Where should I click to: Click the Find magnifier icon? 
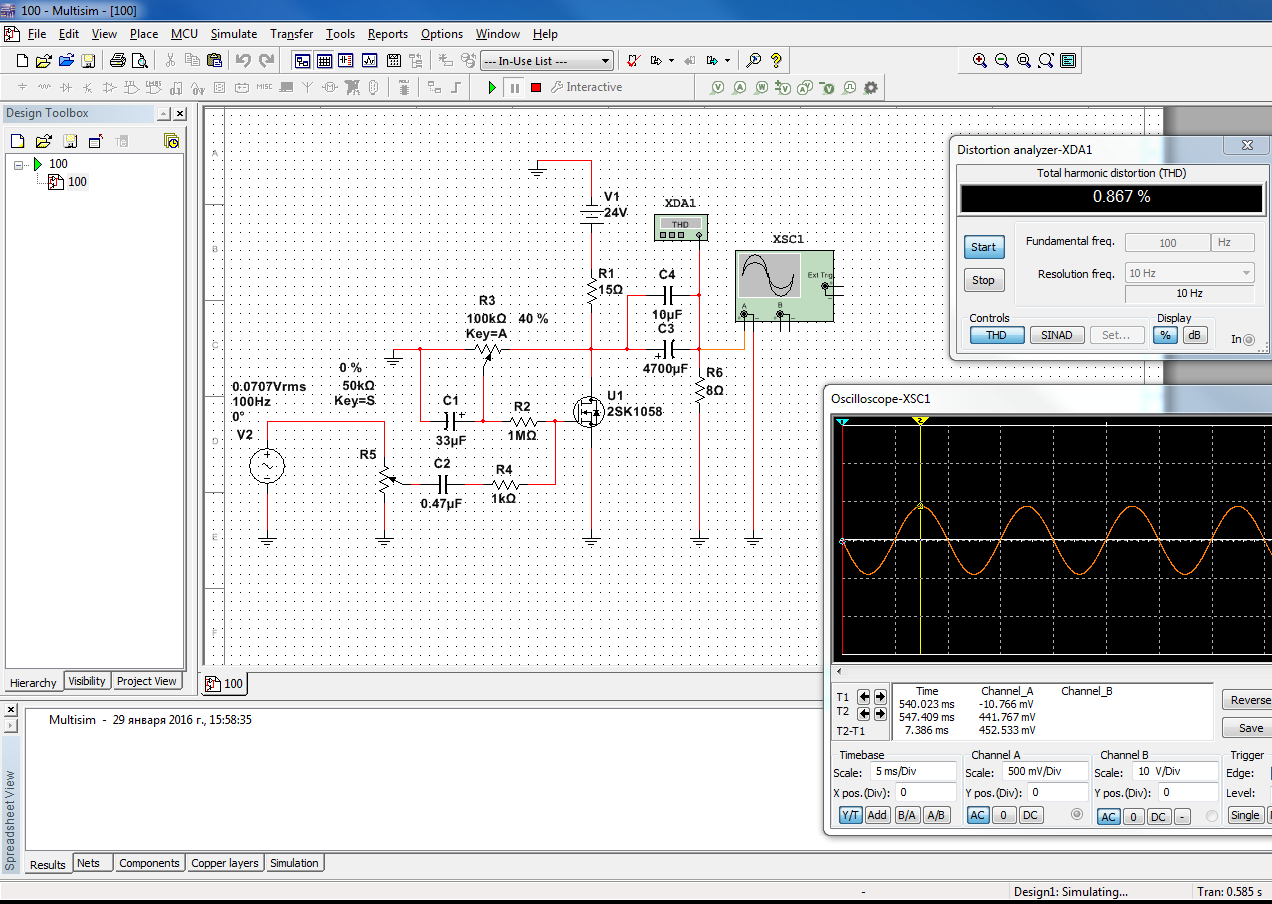[754, 61]
